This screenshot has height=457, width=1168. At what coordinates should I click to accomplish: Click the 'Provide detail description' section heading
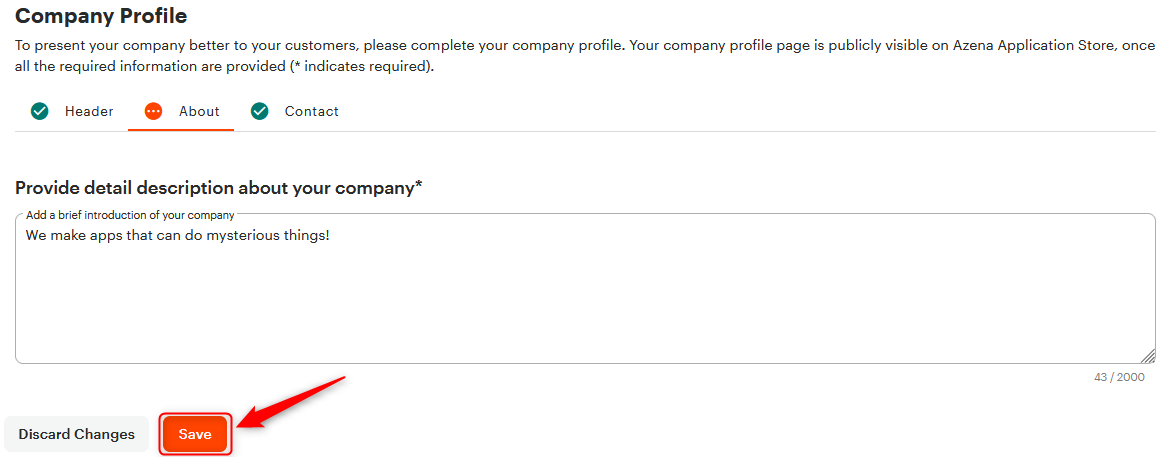point(218,188)
